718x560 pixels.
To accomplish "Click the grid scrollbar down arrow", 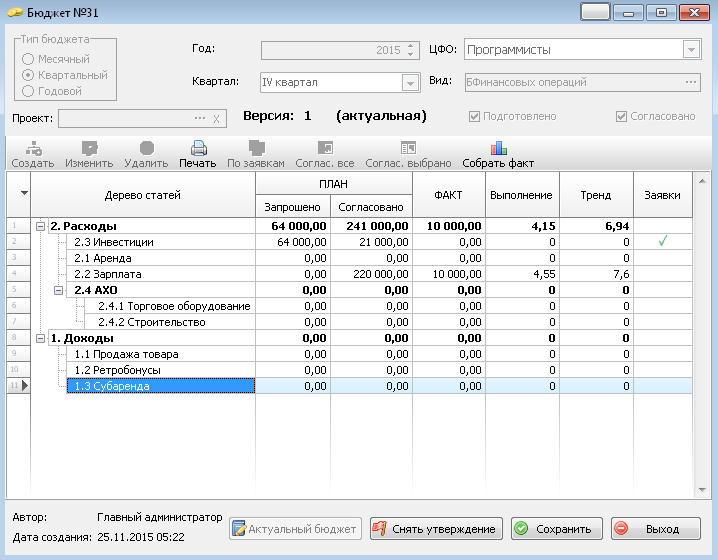I will tap(702, 490).
